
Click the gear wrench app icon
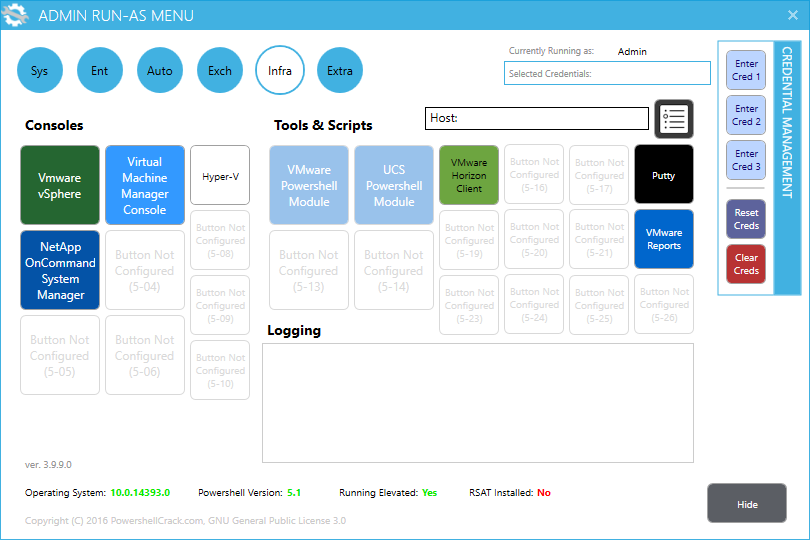[x=15, y=15]
